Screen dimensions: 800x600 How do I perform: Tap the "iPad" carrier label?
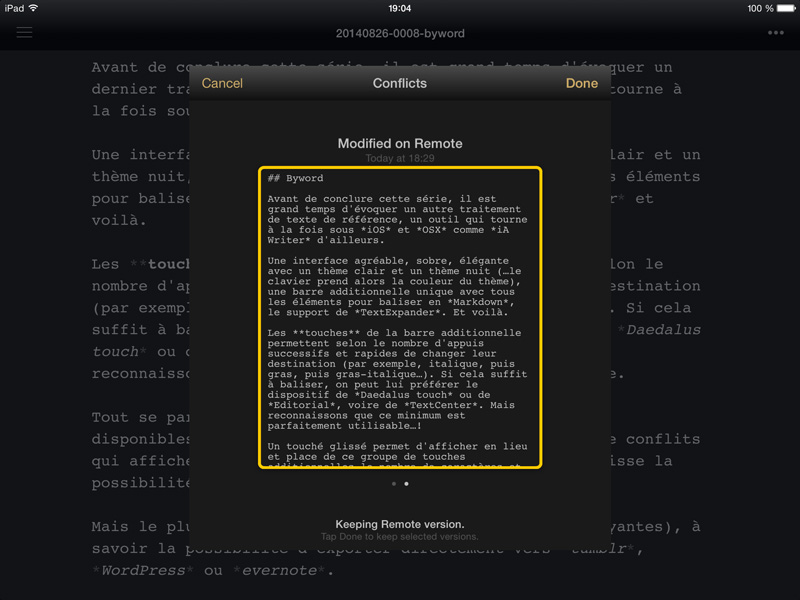(x=14, y=8)
